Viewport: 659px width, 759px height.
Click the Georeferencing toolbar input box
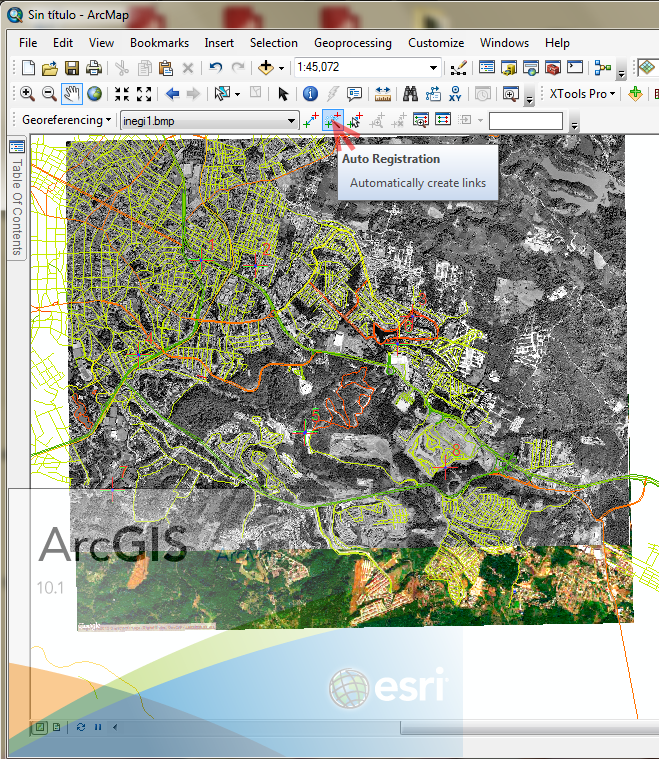pyautogui.click(x=526, y=121)
